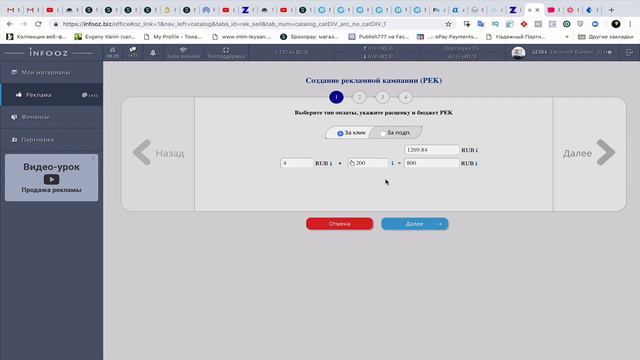640x360 pixels.
Task: Go back in browser history
Action: pyautogui.click(x=9, y=24)
